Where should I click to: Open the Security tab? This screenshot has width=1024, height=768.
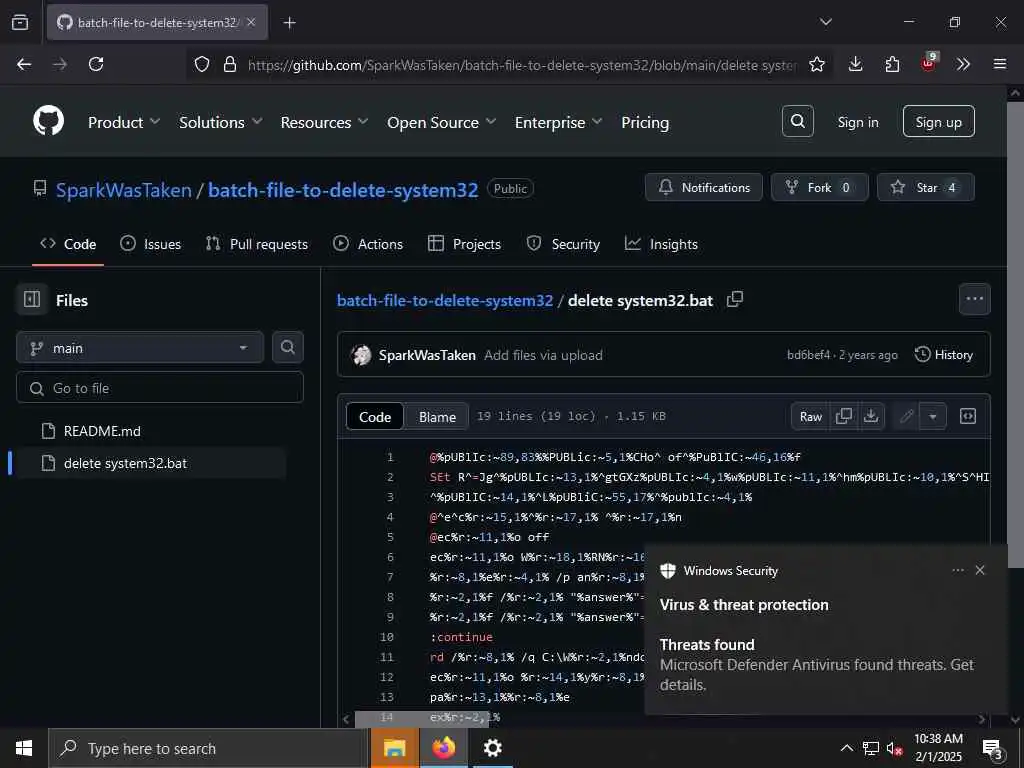pyautogui.click(x=563, y=244)
